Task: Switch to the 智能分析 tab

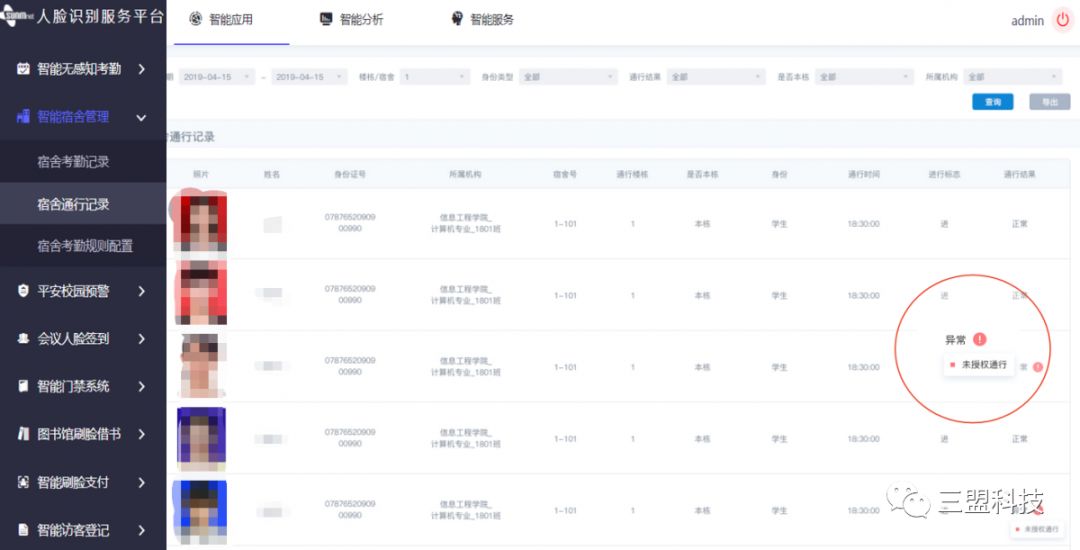Action: pyautogui.click(x=351, y=20)
